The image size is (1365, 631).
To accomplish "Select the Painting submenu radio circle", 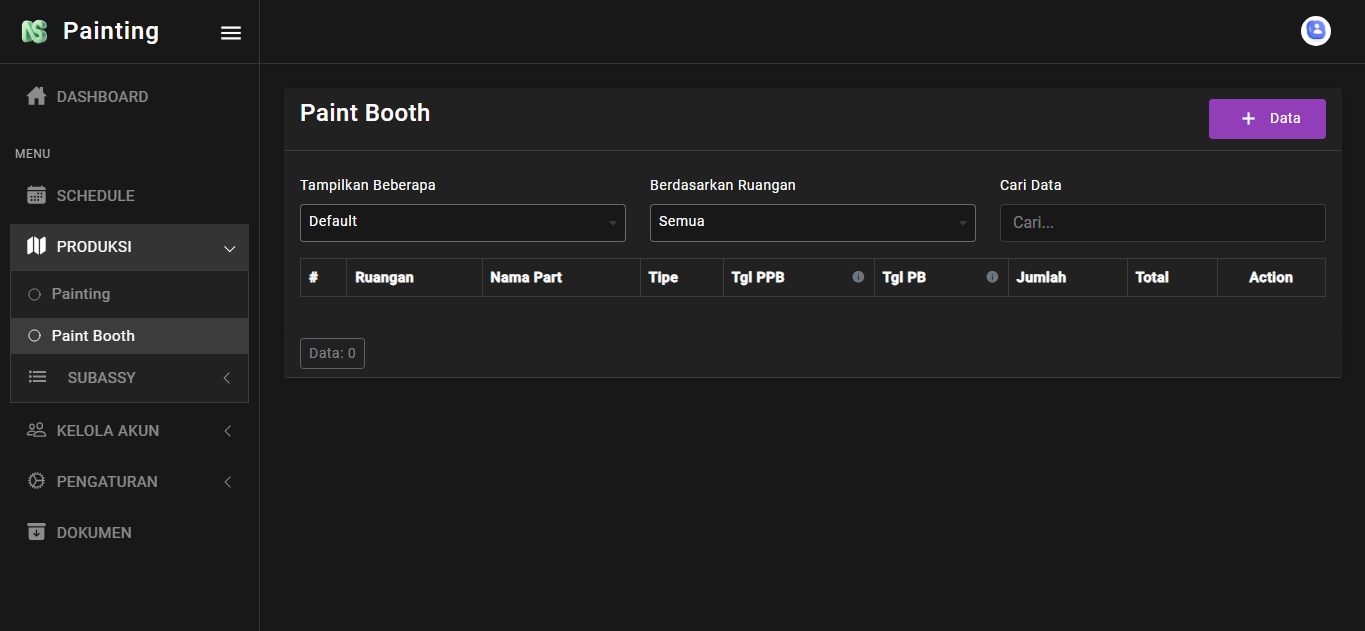I will coord(34,294).
